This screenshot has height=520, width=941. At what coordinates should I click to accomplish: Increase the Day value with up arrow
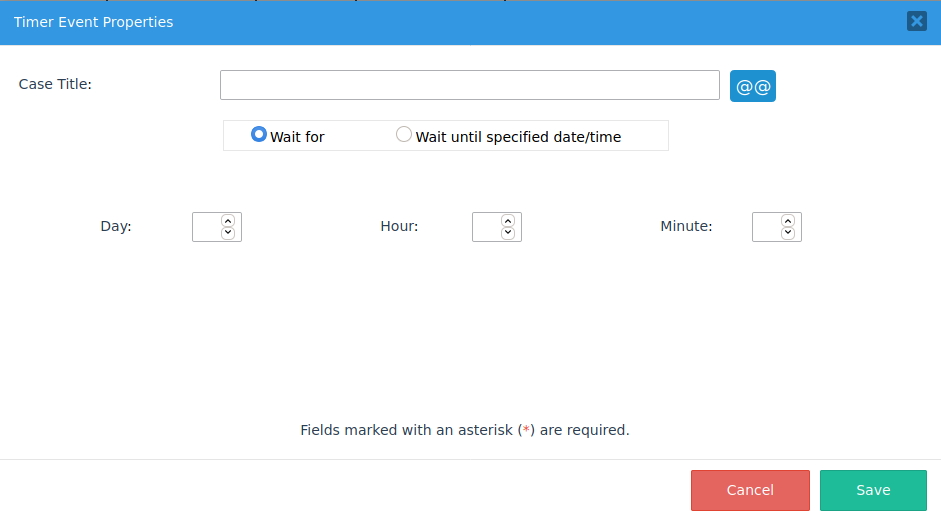(x=228, y=221)
